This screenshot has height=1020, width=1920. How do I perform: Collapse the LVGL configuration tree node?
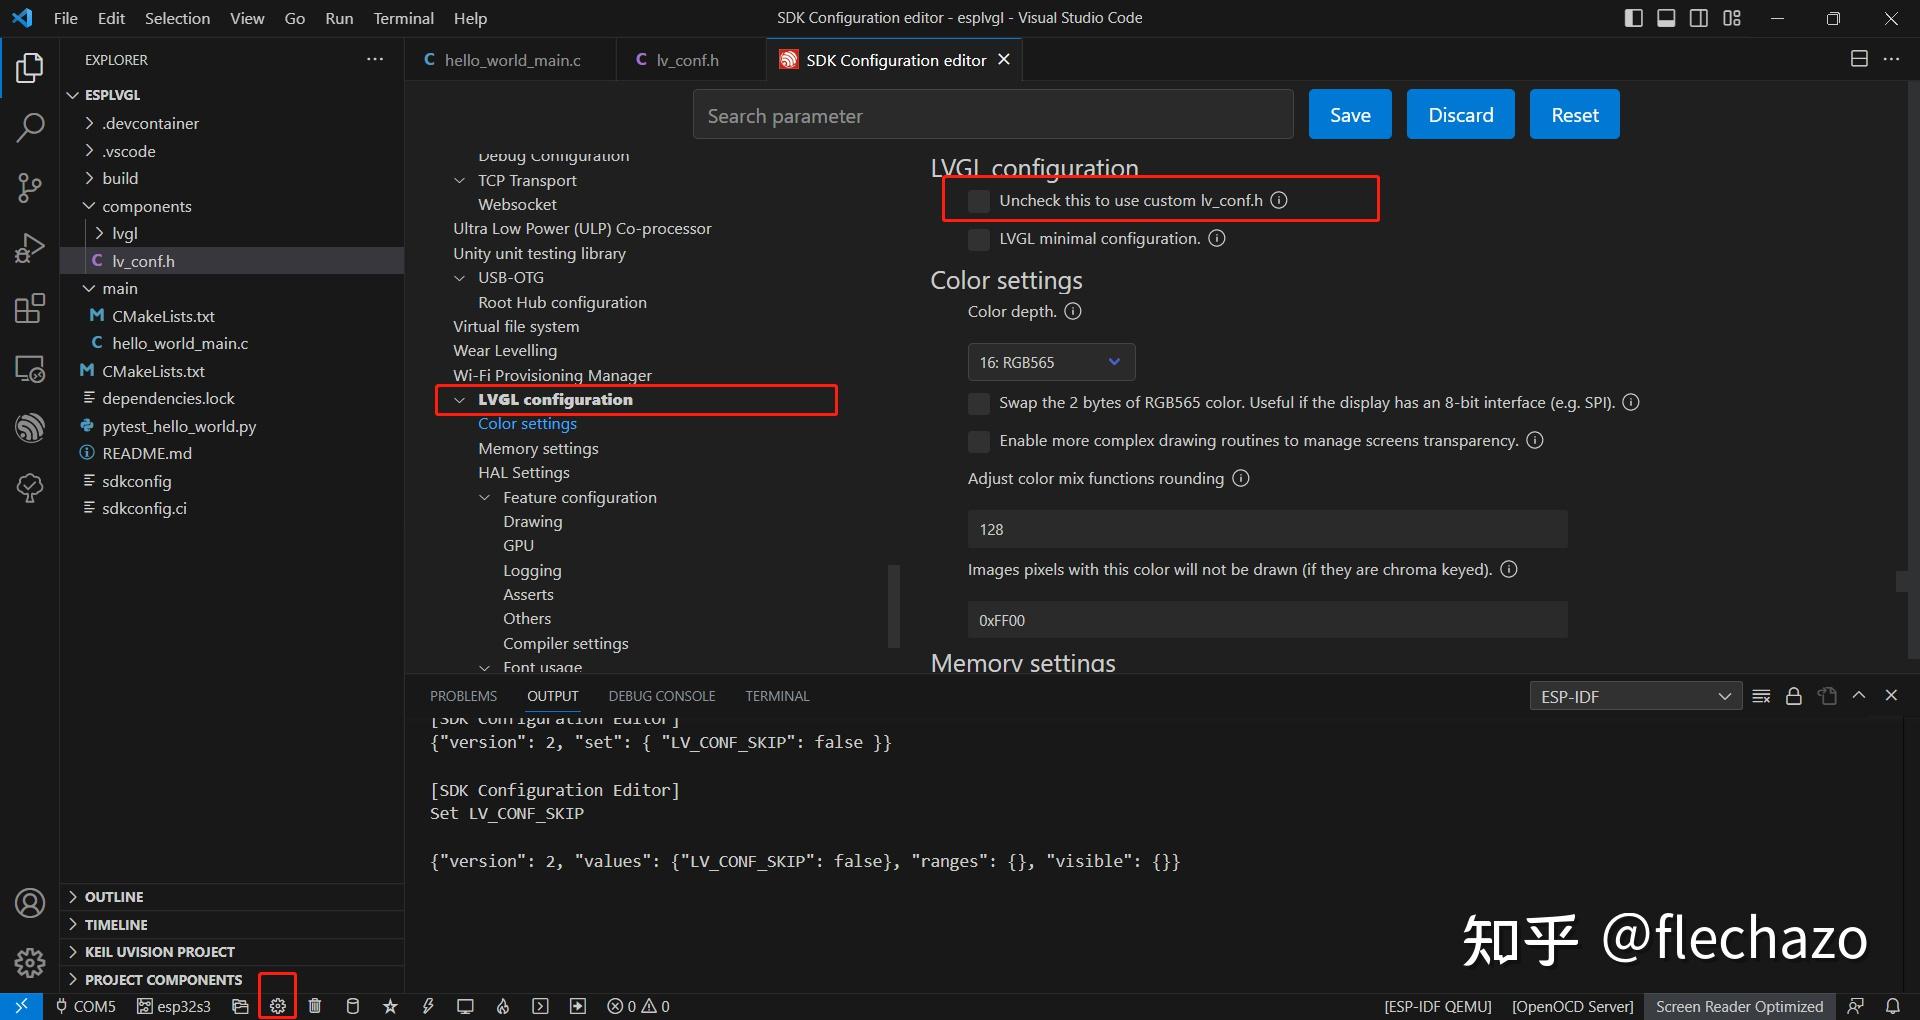pyautogui.click(x=460, y=400)
